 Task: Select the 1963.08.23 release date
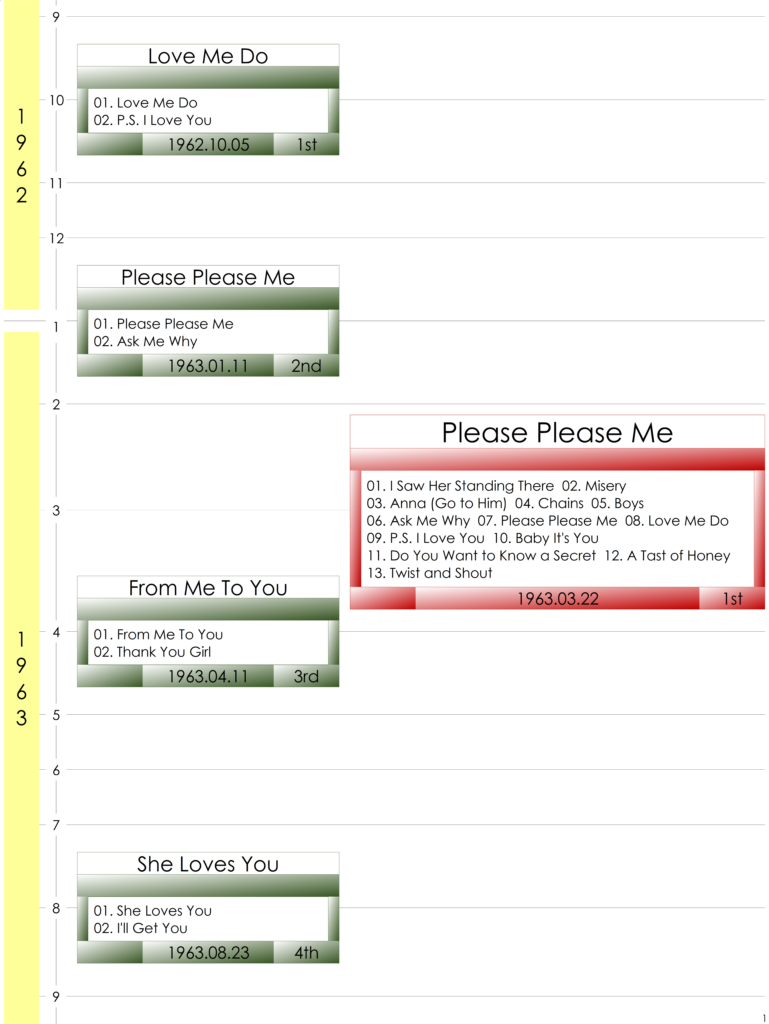[208, 953]
